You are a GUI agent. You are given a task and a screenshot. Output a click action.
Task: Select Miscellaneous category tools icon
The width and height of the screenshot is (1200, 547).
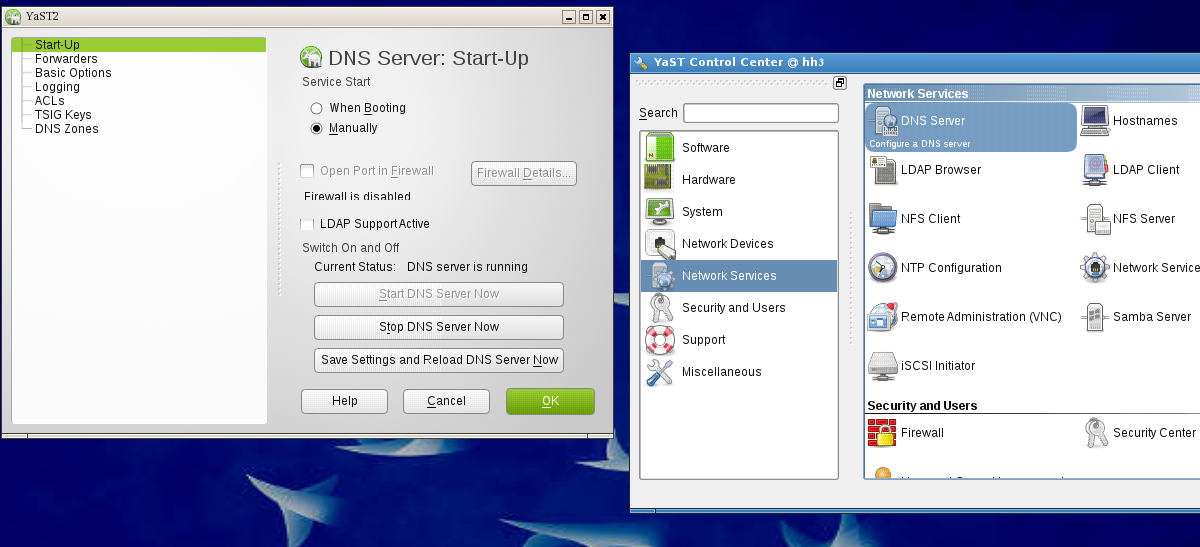660,372
